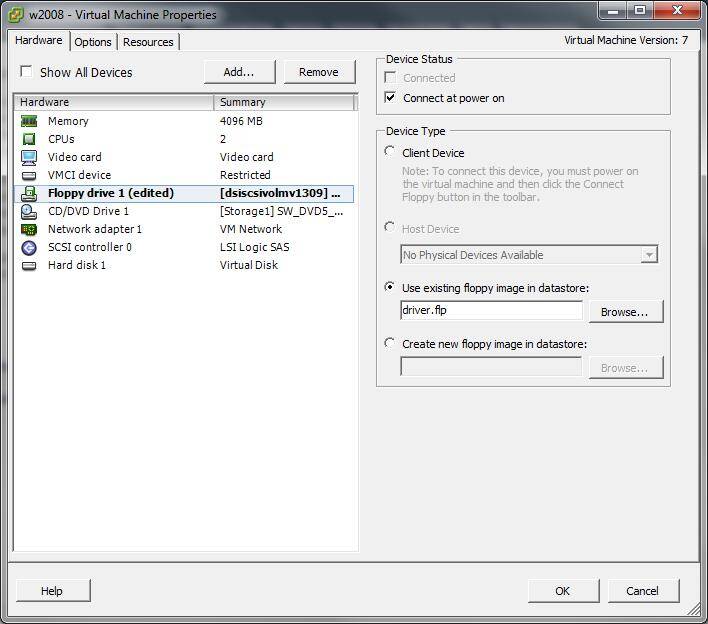Click the driver.flp floppy image text field
708x624 pixels.
[490, 311]
